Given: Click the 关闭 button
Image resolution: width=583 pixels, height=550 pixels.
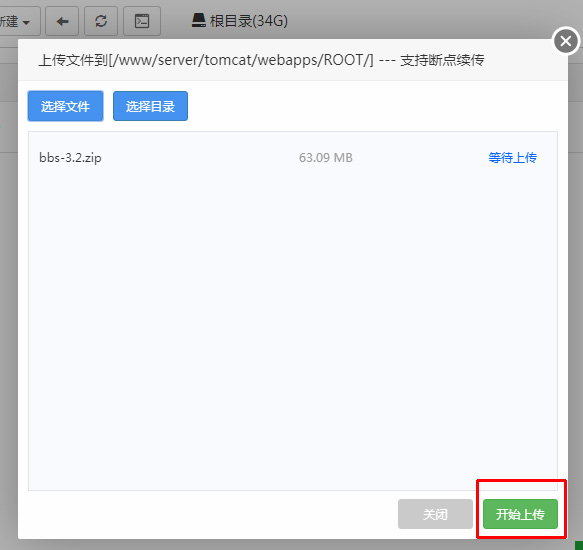Looking at the screenshot, I should pyautogui.click(x=435, y=514).
